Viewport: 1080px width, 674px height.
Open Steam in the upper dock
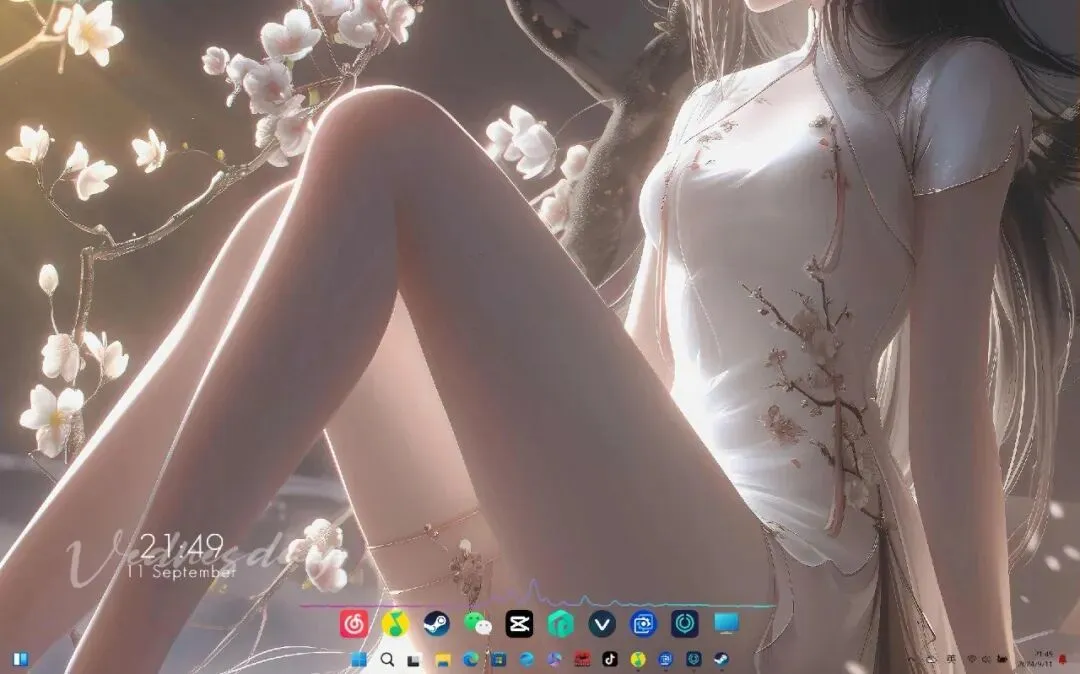pyautogui.click(x=437, y=624)
